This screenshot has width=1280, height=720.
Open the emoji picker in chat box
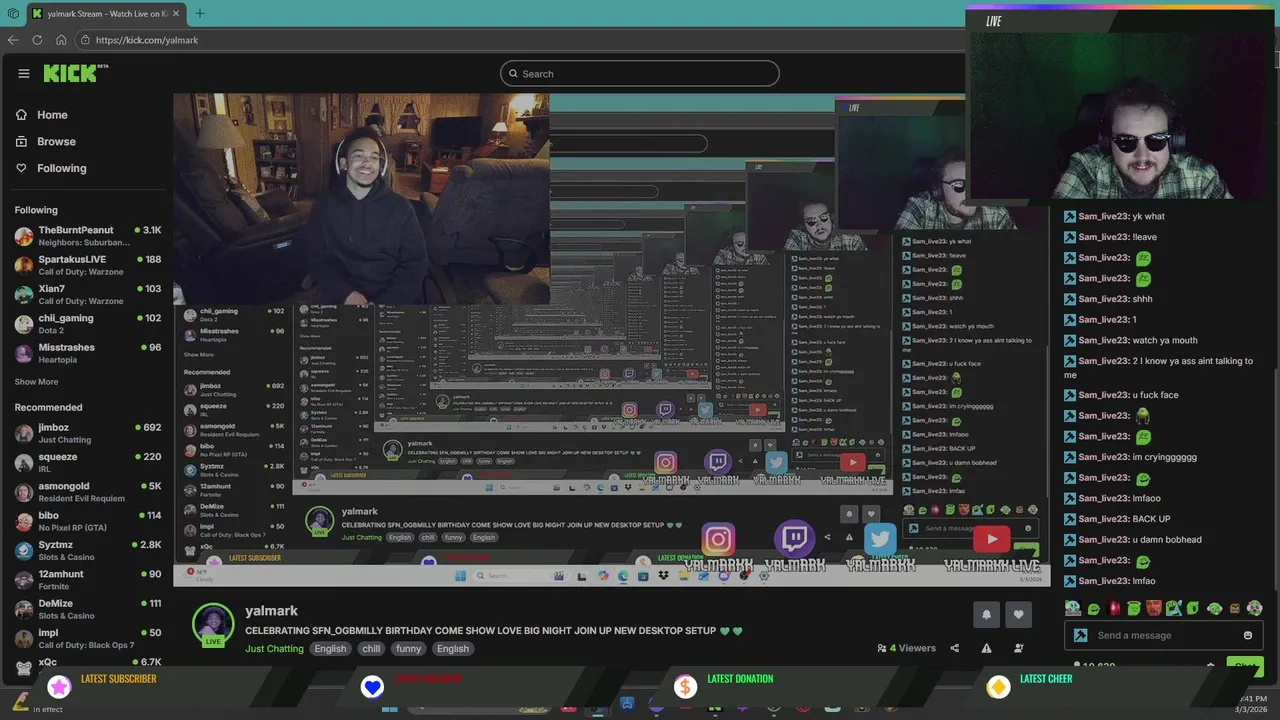click(1247, 635)
